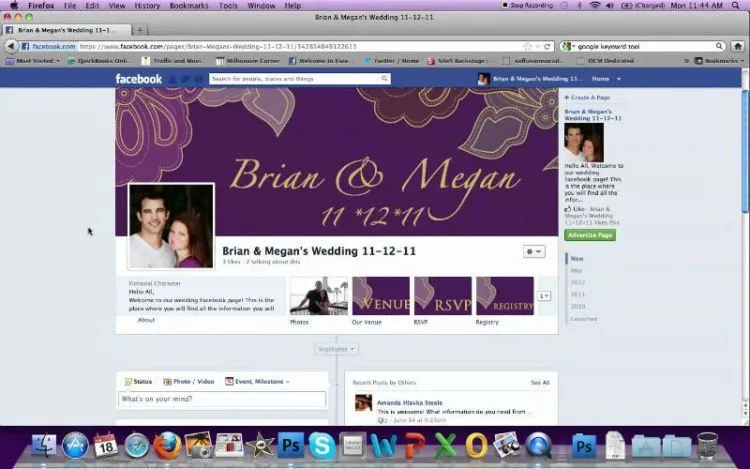Screen dimensions: 750x469
Task: Click into the What's on your mind field
Action: pyautogui.click(x=222, y=399)
